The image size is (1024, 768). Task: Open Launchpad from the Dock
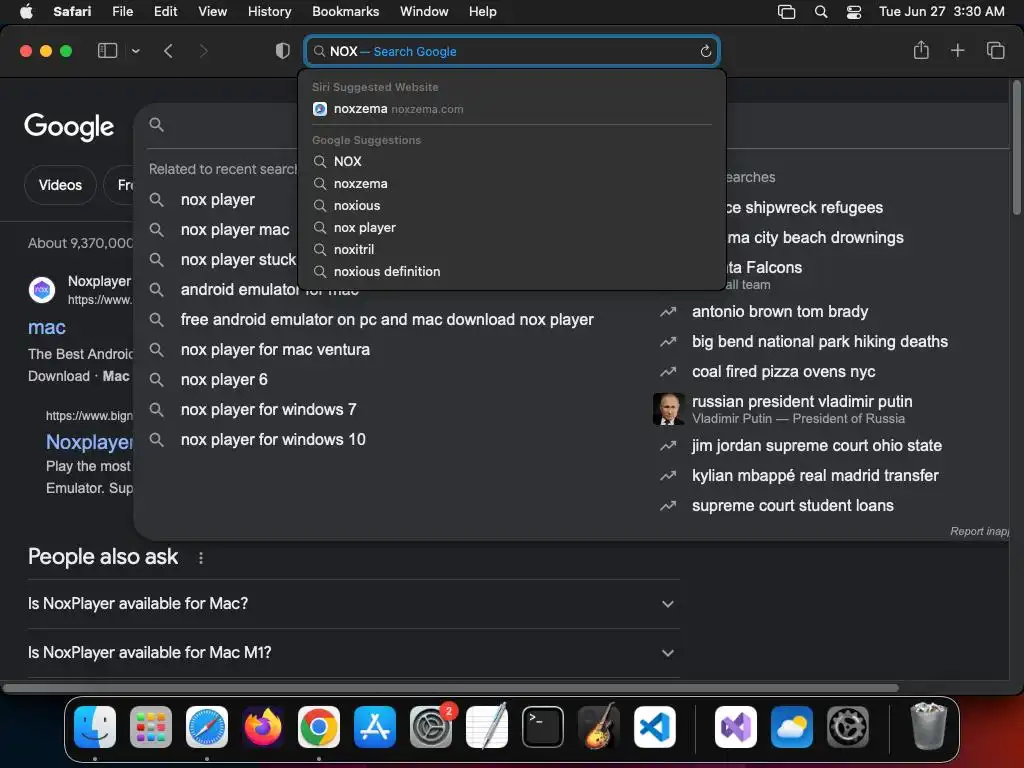[151, 726]
